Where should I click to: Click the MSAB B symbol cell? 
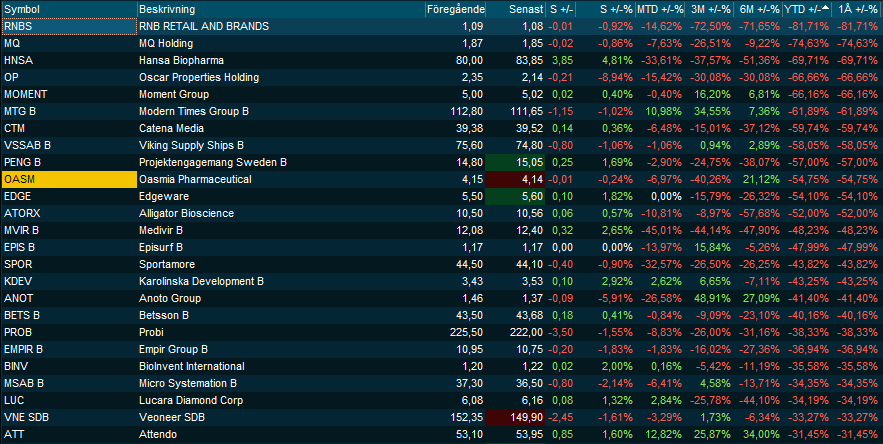point(69,383)
